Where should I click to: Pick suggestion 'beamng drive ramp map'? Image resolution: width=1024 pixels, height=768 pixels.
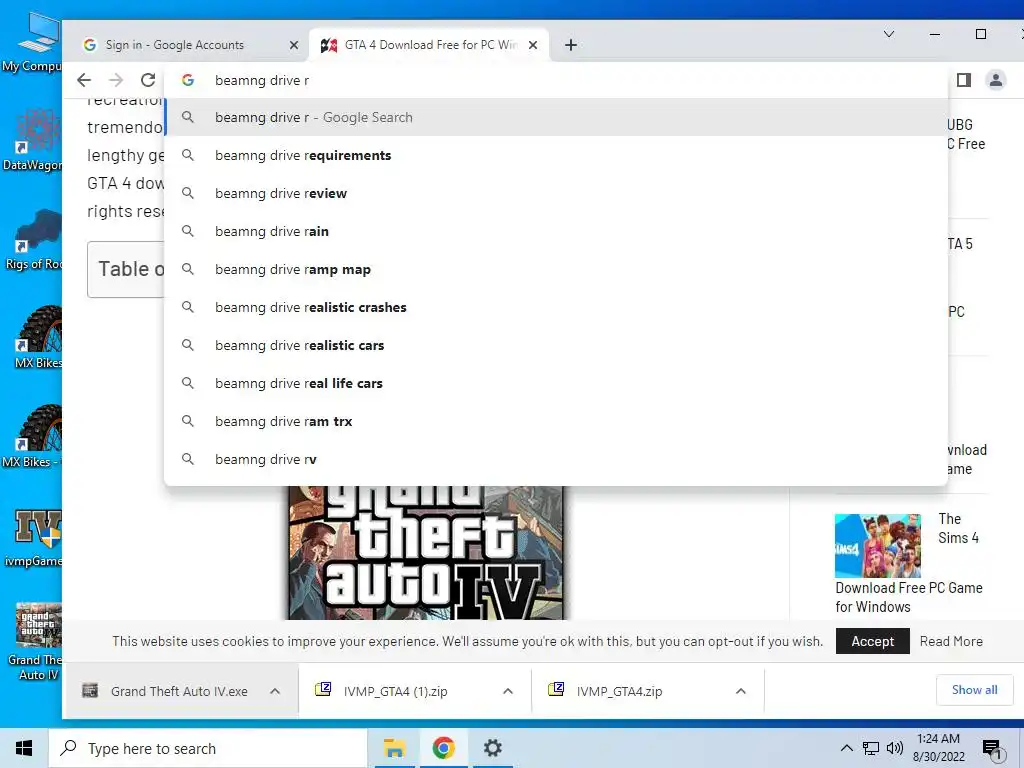coord(556,269)
